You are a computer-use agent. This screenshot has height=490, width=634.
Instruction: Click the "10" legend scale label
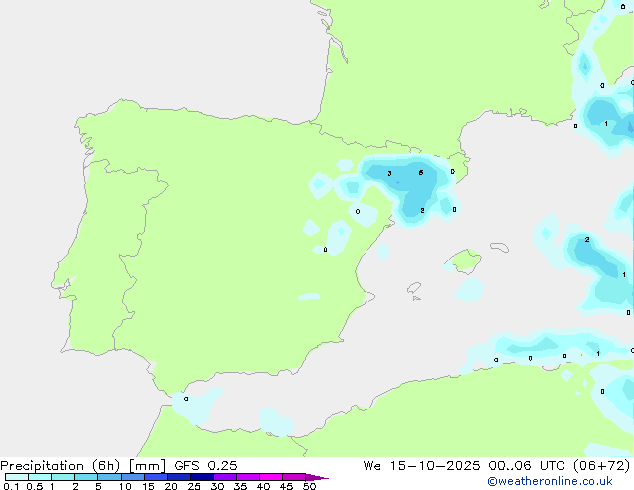[x=125, y=486]
